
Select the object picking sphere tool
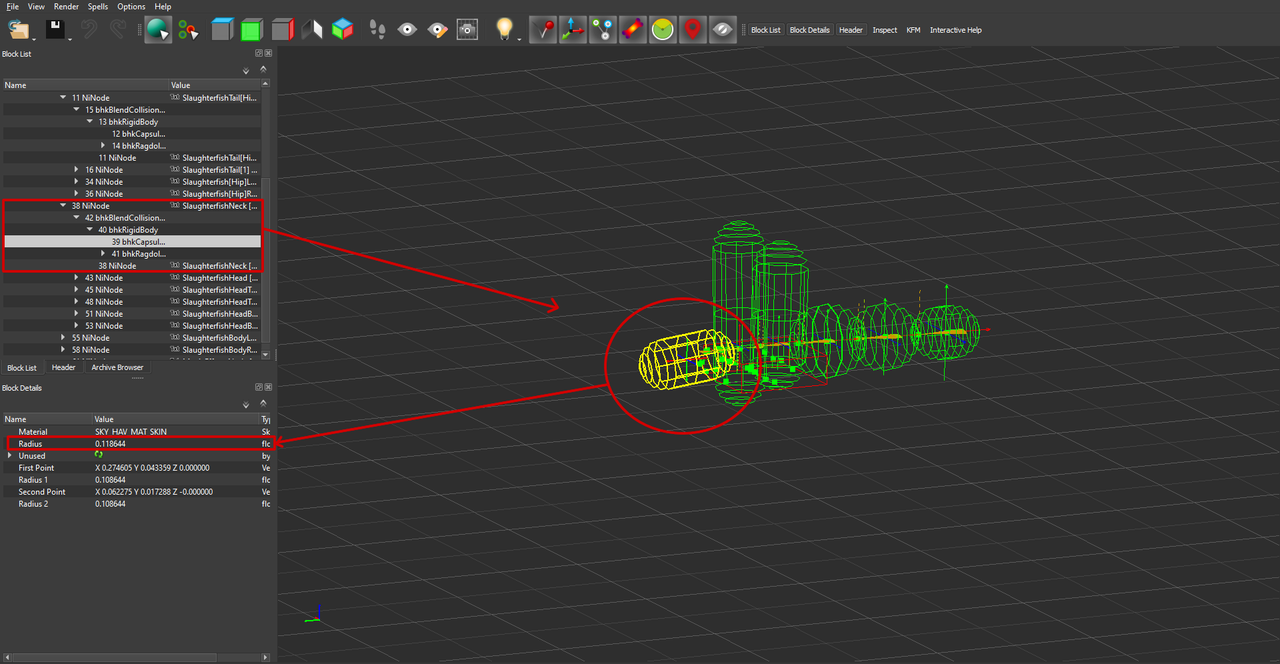[x=158, y=29]
